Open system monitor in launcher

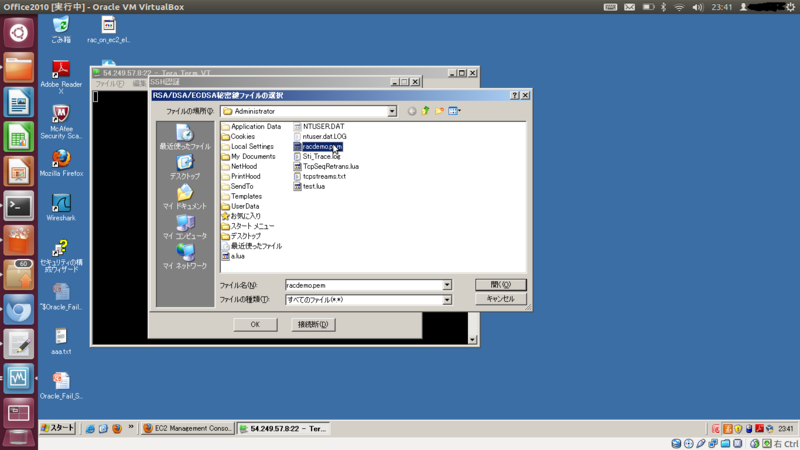tap(18, 379)
